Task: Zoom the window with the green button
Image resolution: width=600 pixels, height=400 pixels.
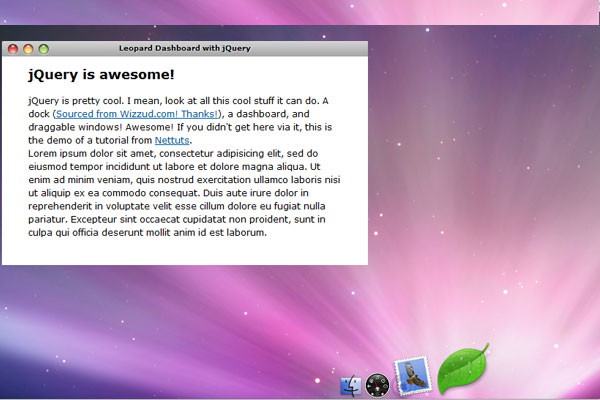Action: [43, 48]
